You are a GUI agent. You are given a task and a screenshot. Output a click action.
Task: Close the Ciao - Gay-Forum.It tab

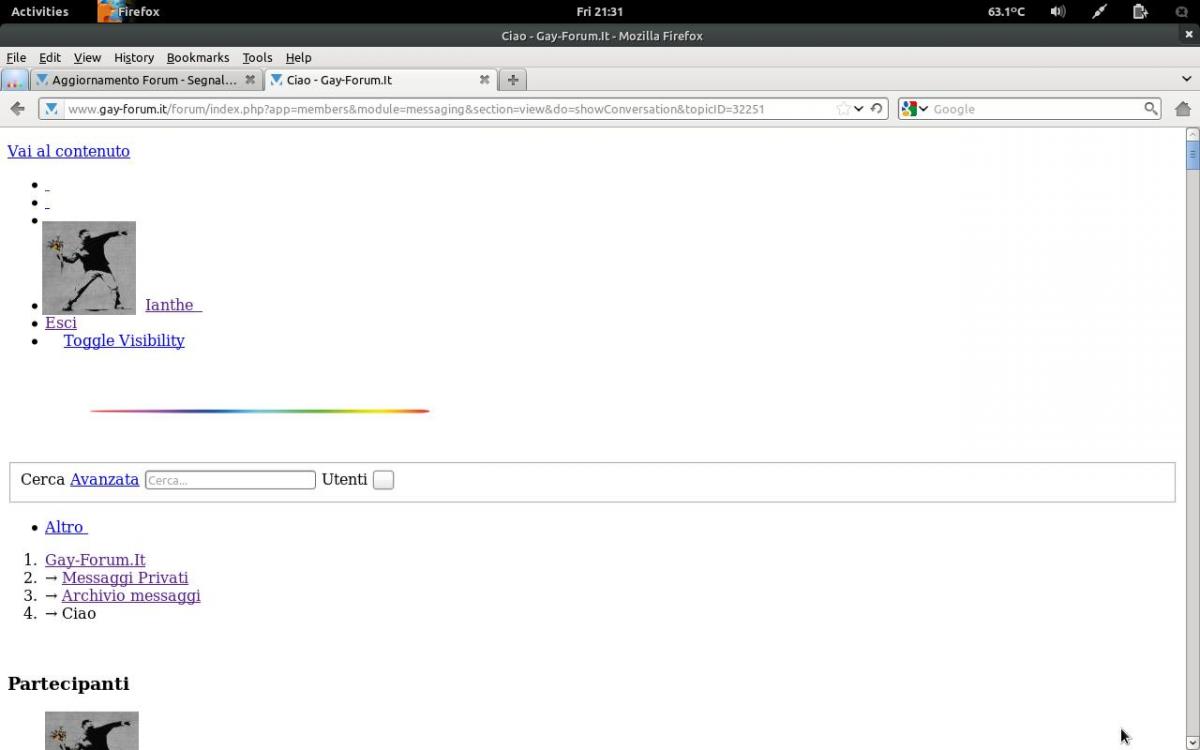[x=484, y=80]
